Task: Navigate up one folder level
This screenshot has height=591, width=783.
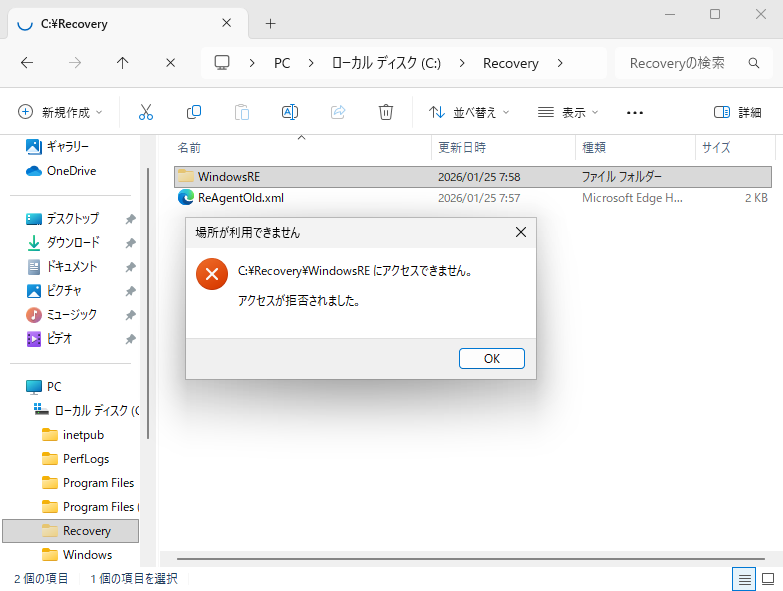Action: [123, 63]
